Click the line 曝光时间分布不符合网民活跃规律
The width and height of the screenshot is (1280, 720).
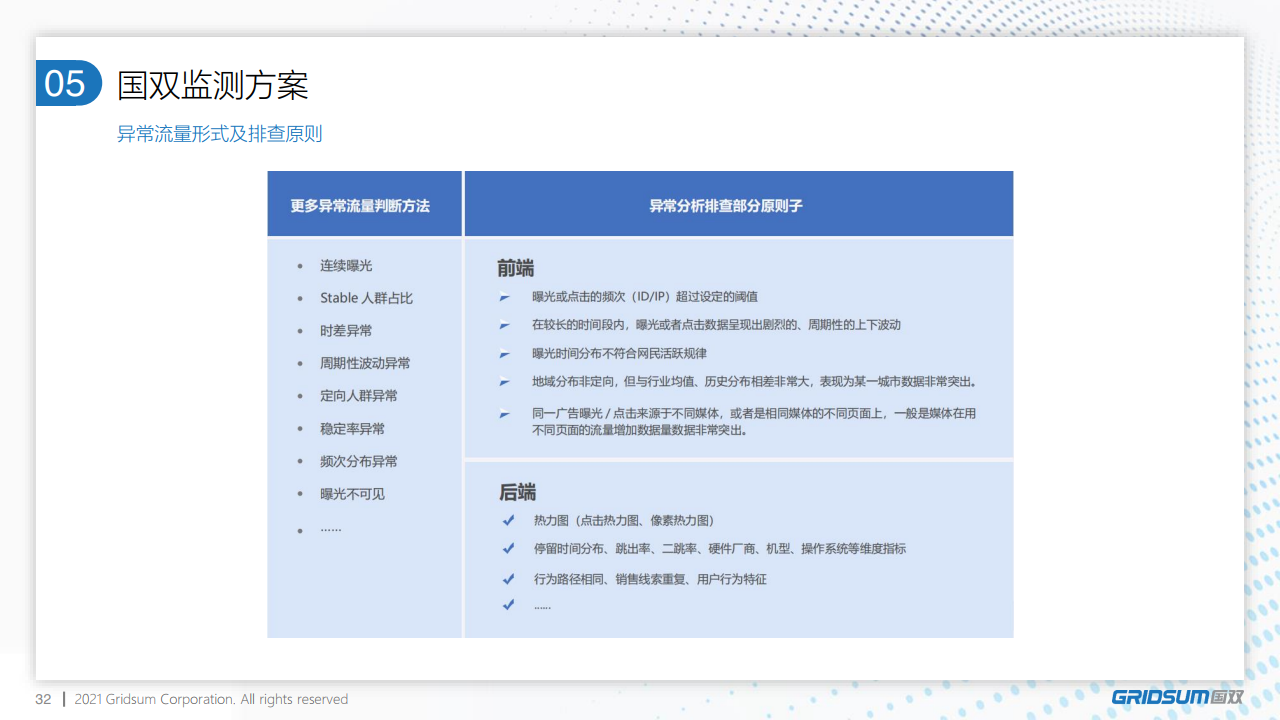620,354
